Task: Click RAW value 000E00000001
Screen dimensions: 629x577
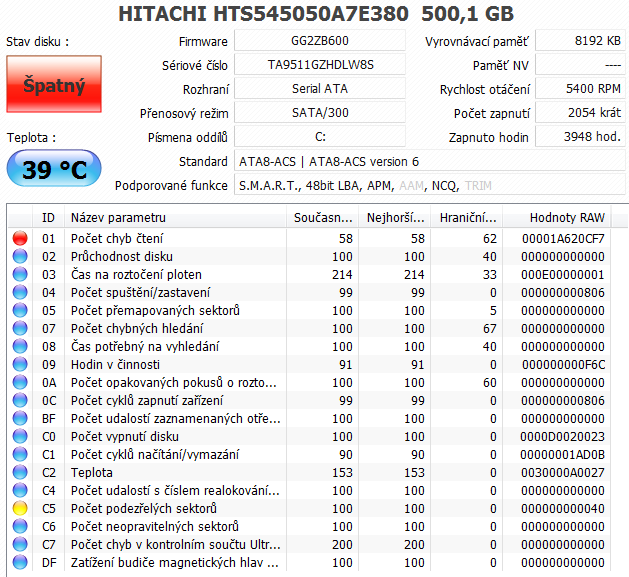Action: point(562,274)
